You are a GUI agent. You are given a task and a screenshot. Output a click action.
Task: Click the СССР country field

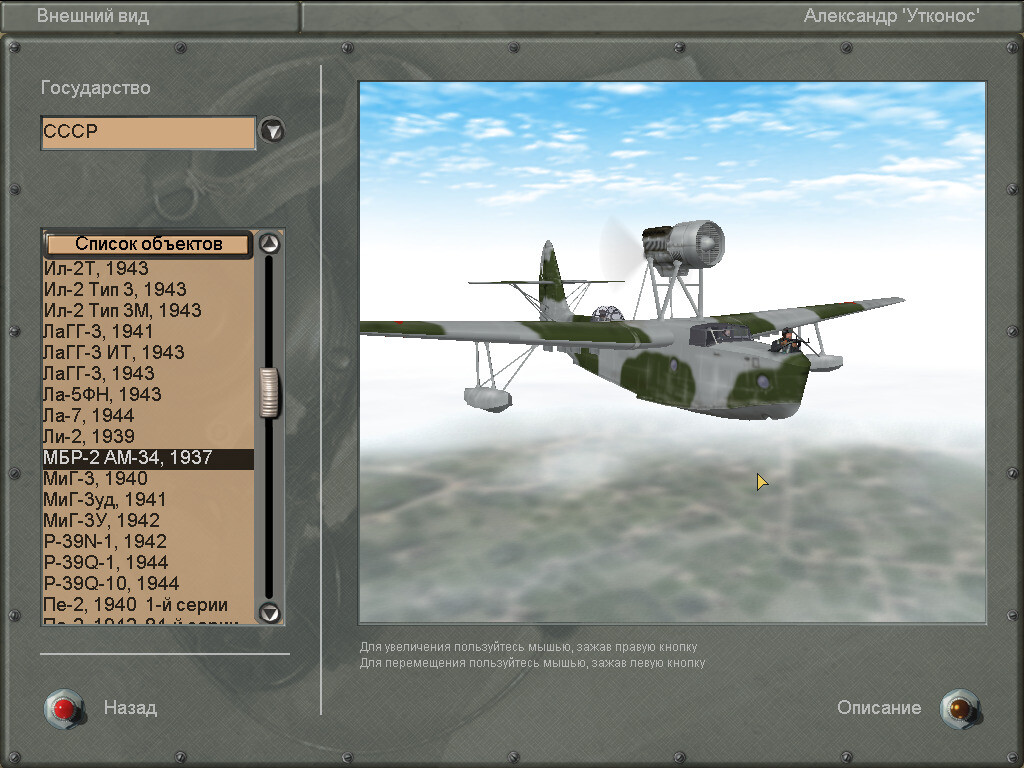(x=148, y=133)
